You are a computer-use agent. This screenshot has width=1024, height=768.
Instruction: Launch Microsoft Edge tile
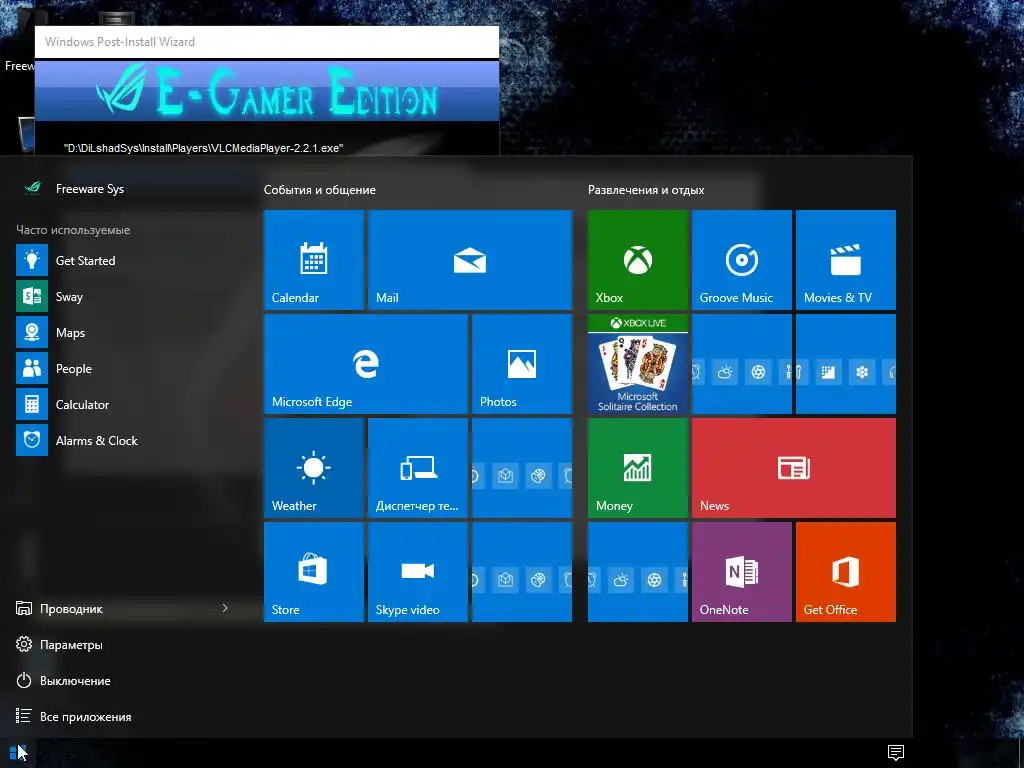coord(366,364)
